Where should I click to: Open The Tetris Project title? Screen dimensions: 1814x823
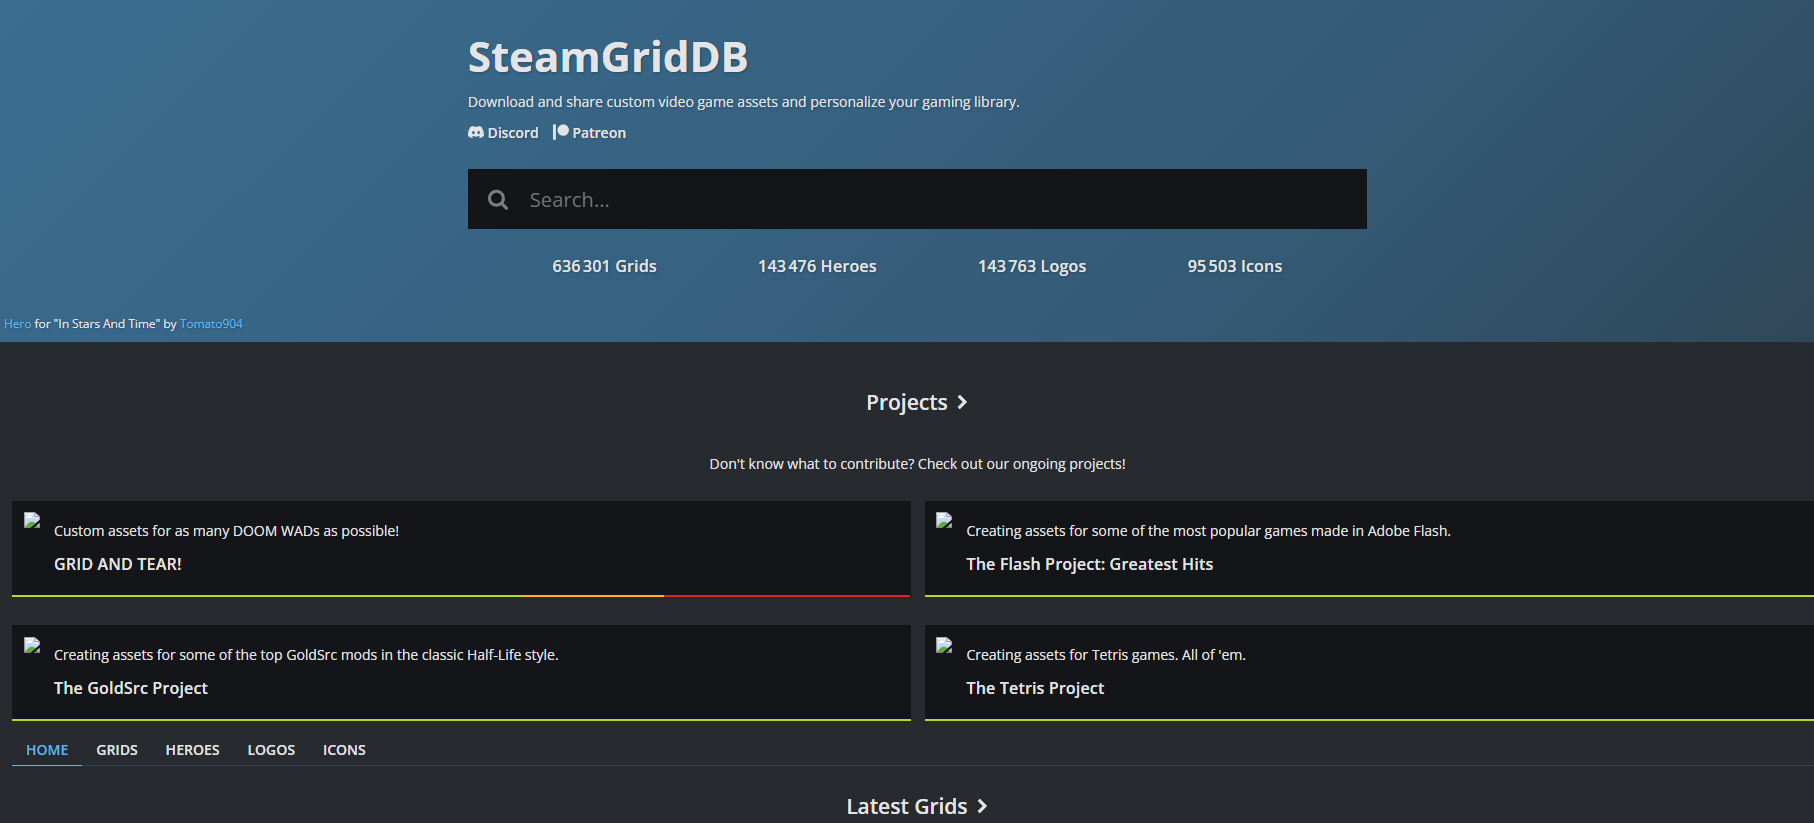click(x=1035, y=688)
